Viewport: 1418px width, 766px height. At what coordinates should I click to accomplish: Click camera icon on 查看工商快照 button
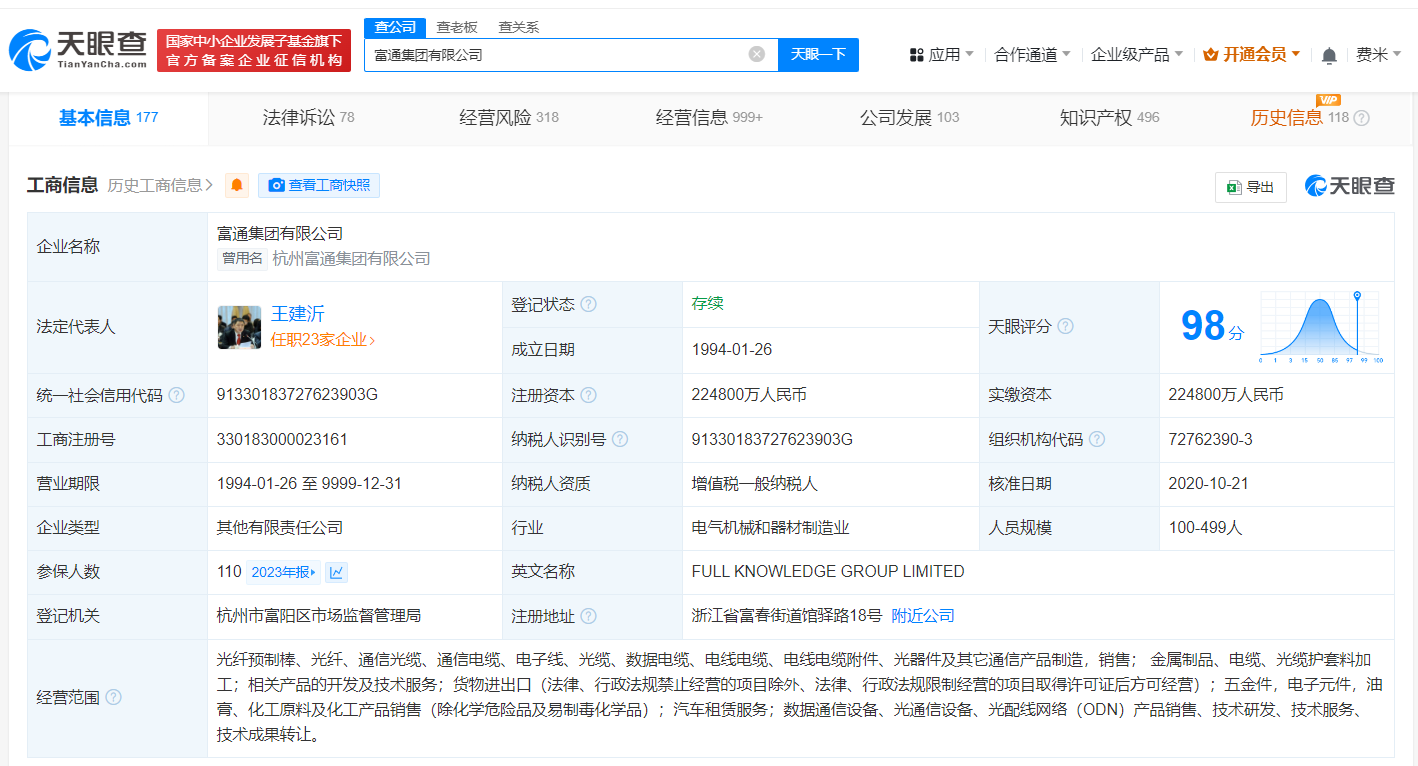277,185
